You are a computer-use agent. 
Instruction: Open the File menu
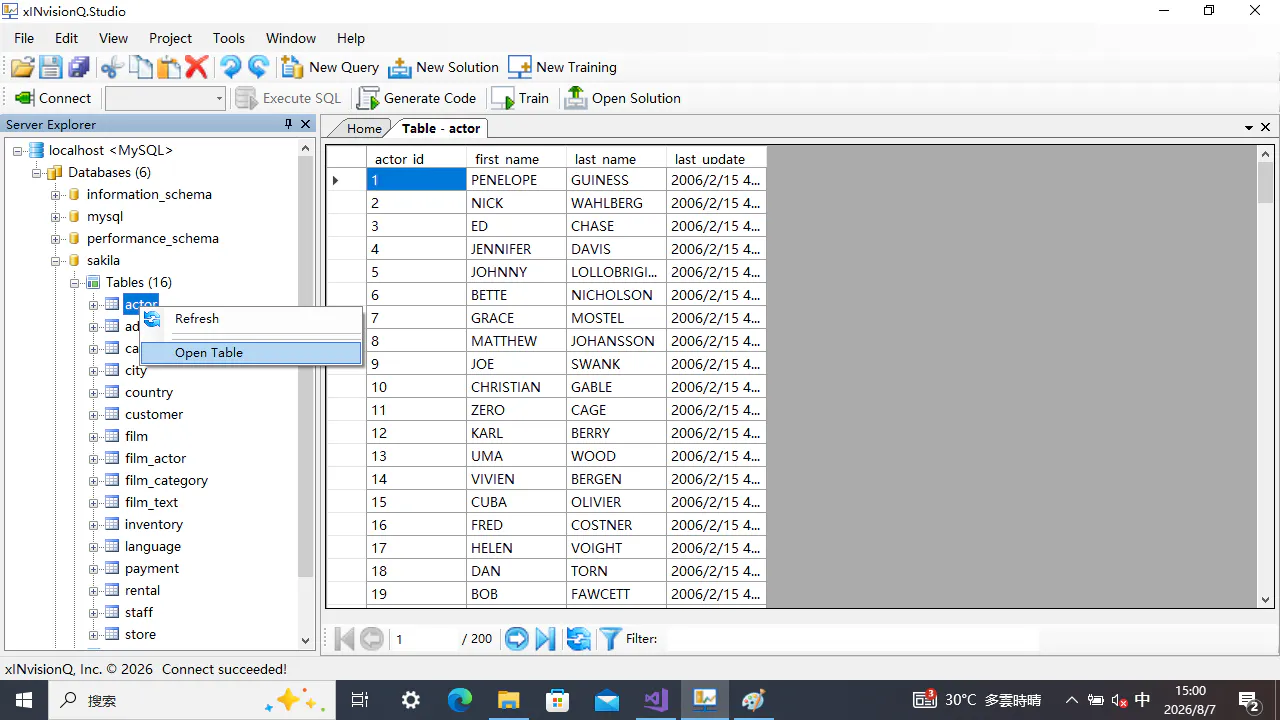(x=24, y=38)
